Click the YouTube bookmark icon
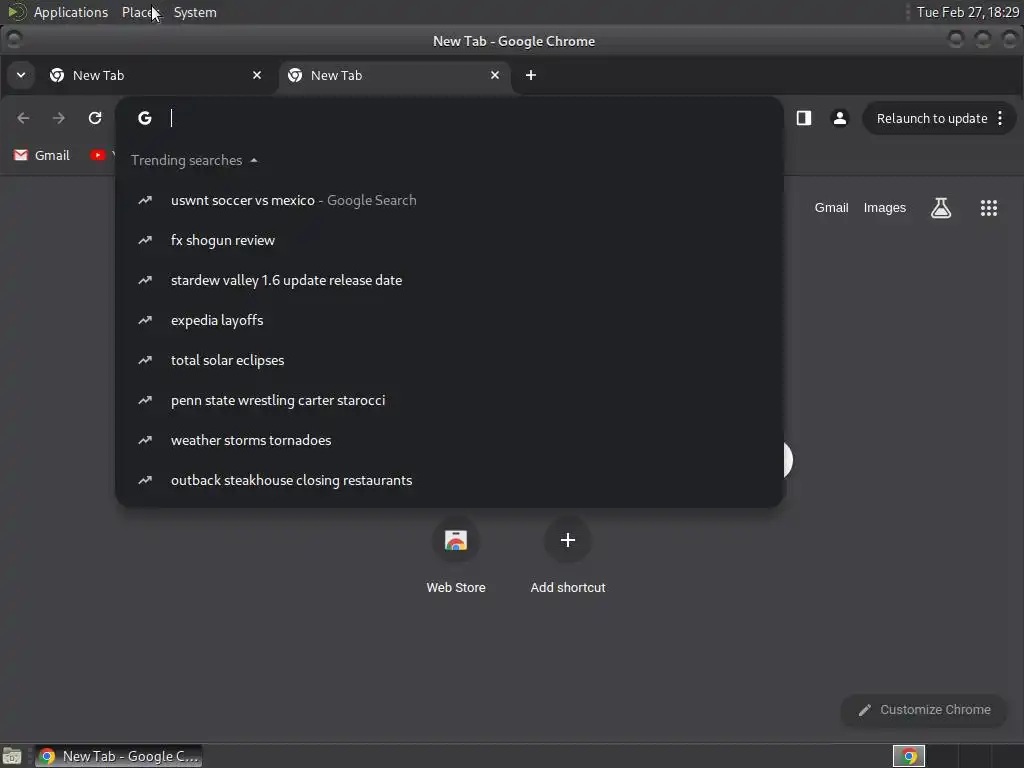1024x768 pixels. 97,155
